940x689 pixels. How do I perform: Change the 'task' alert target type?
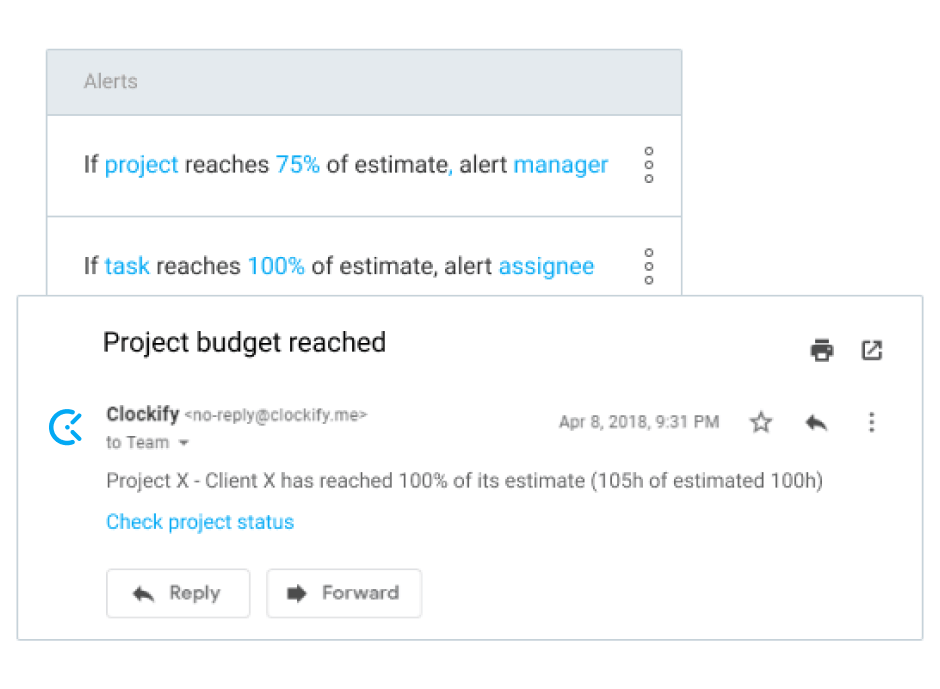tap(127, 266)
